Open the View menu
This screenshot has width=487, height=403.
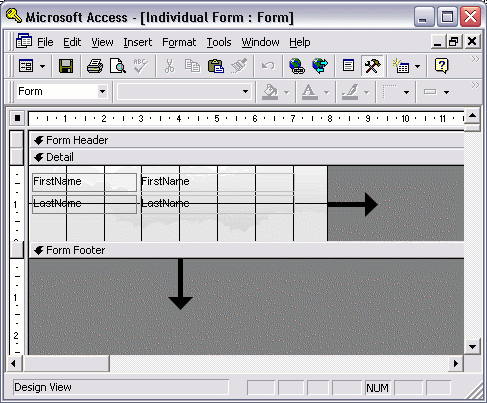102,42
